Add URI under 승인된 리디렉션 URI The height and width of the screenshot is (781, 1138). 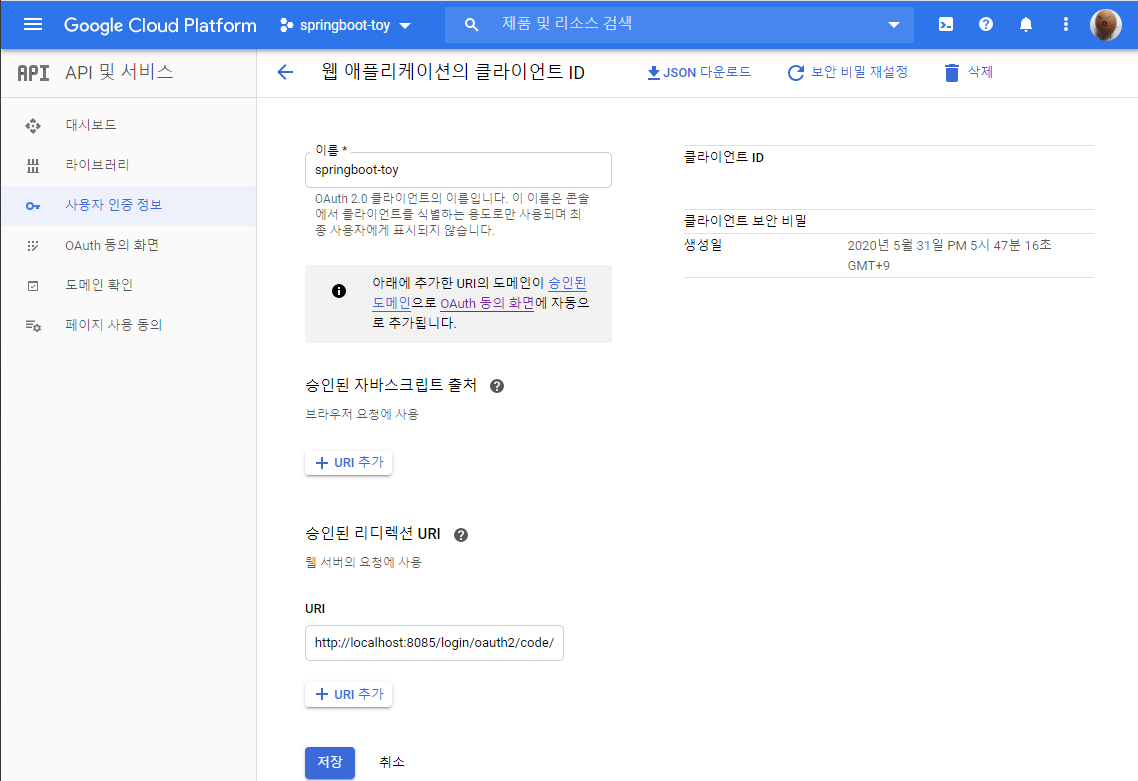348,694
